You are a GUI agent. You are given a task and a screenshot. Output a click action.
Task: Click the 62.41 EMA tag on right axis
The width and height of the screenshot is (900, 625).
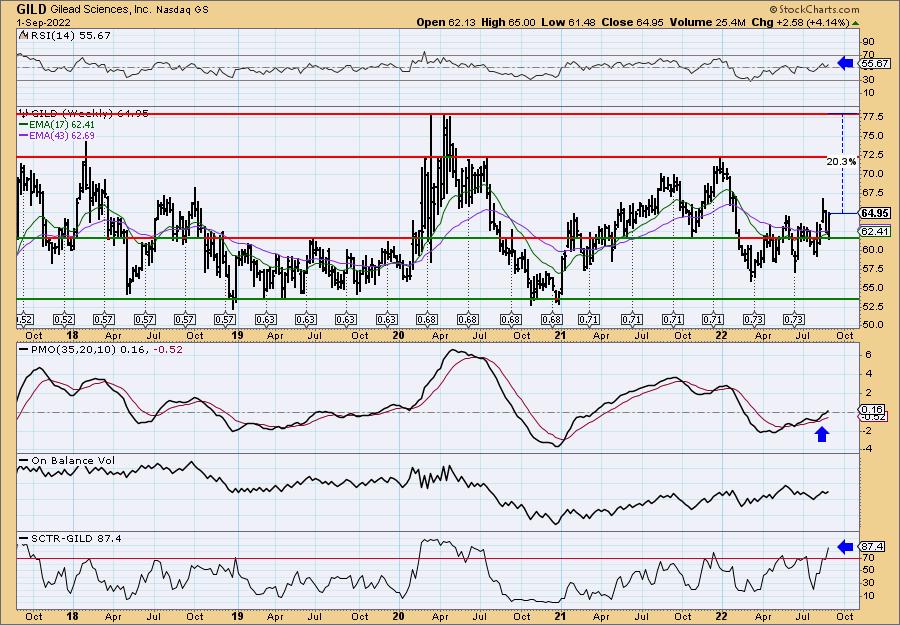875,231
